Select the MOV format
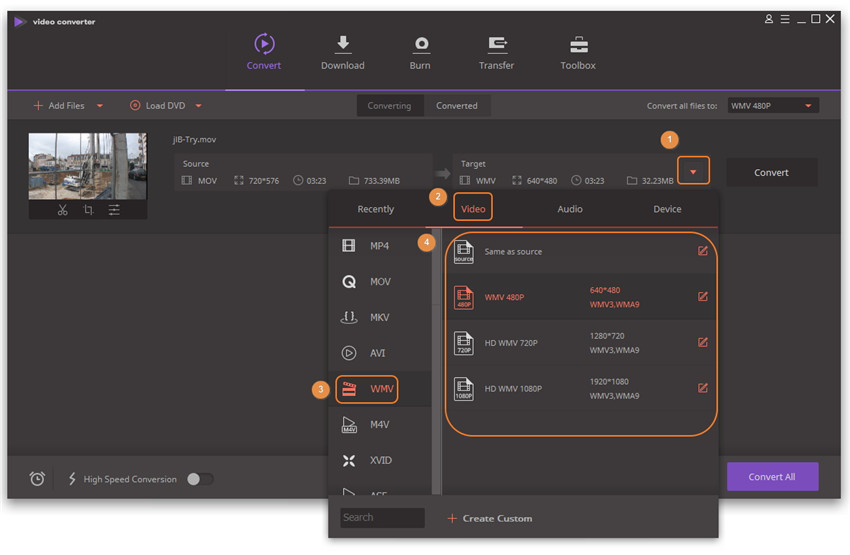 (379, 282)
